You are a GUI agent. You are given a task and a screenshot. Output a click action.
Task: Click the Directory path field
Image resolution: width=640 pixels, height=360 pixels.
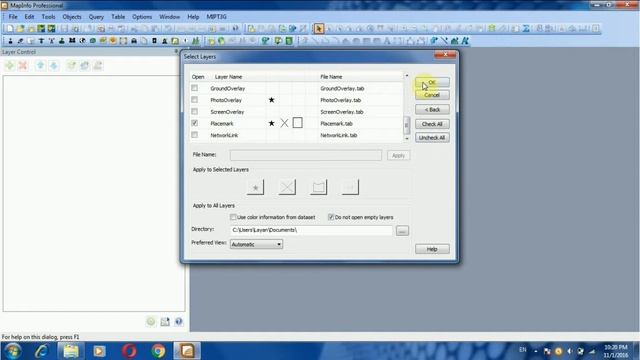tap(311, 230)
